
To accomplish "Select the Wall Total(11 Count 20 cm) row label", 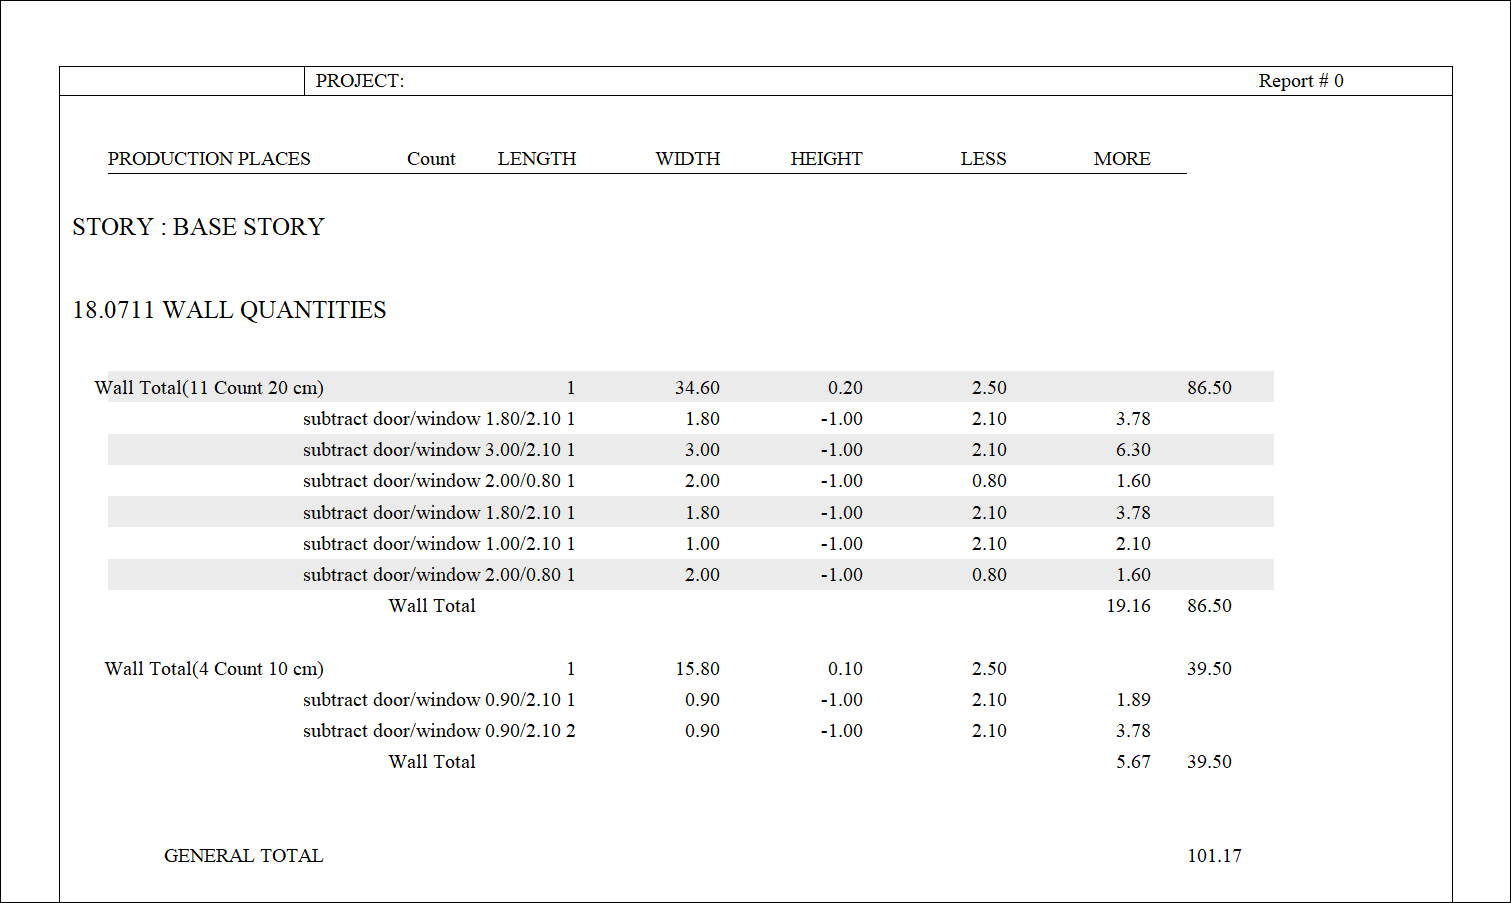I will 209,388.
